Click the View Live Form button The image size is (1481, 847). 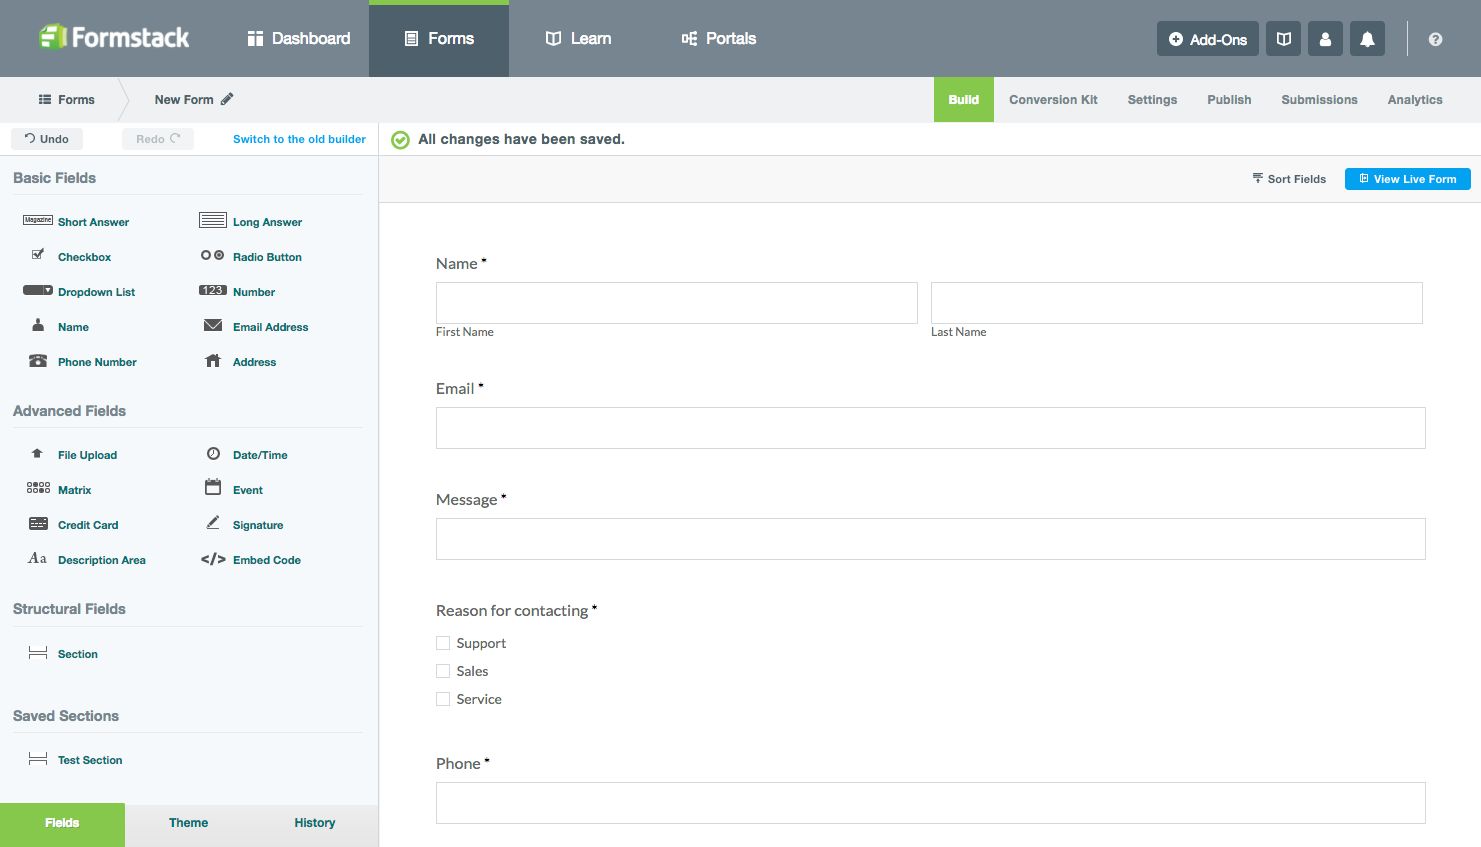pyautogui.click(x=1407, y=179)
